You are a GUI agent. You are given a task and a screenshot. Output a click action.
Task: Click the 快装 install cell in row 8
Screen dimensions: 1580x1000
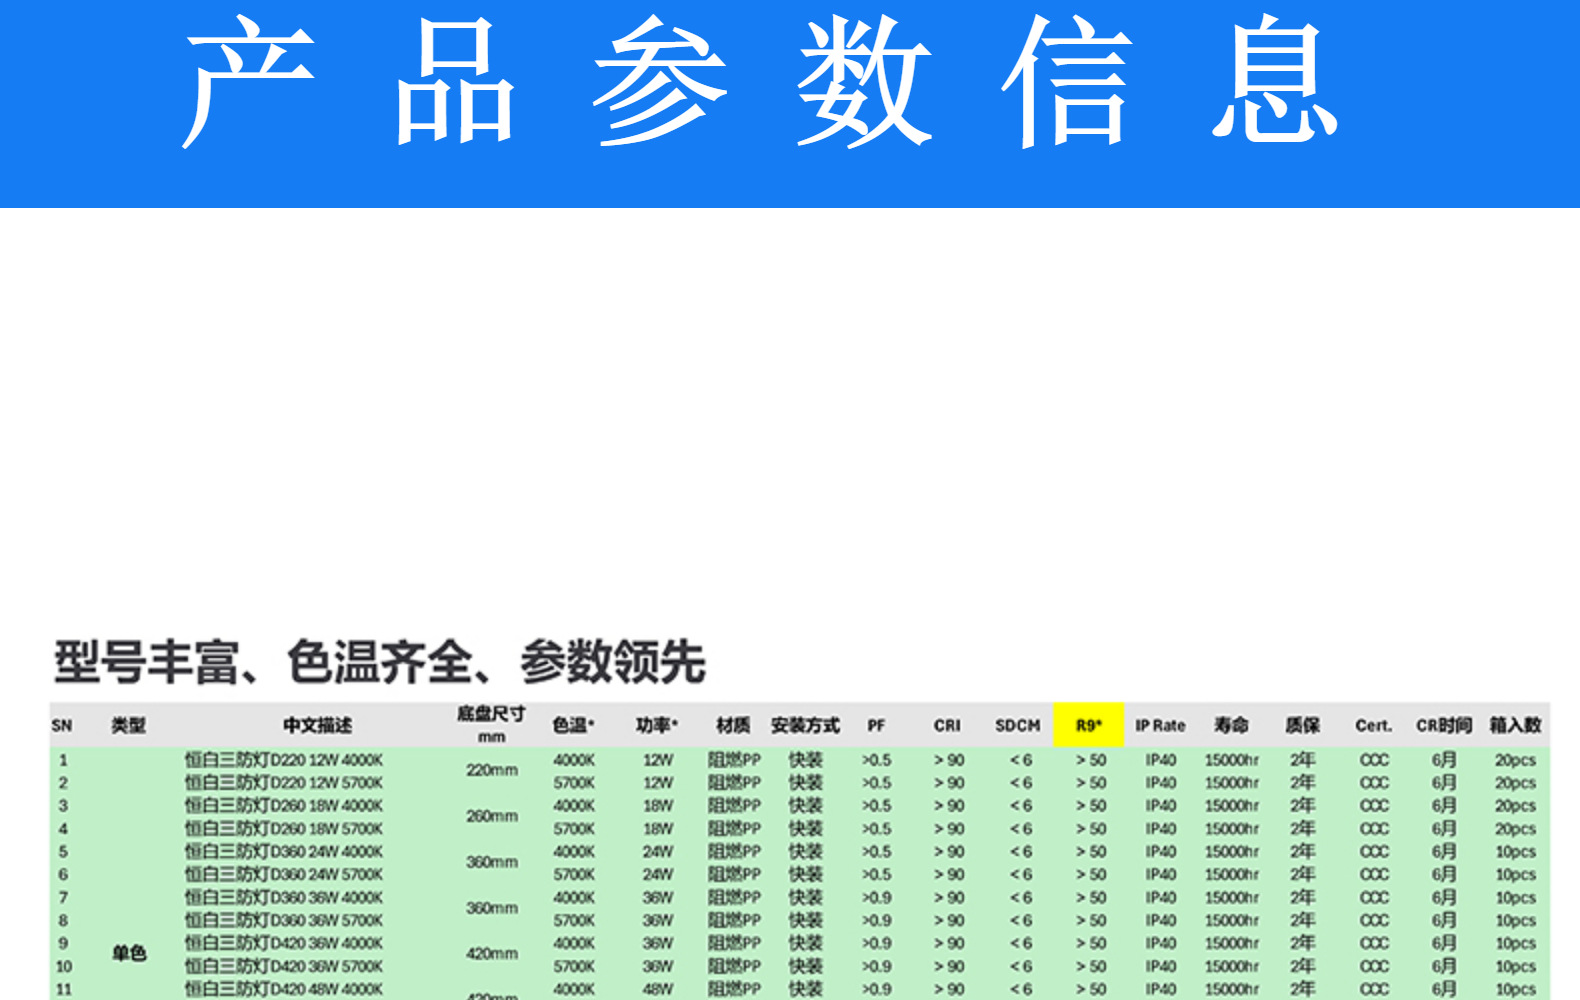click(805, 921)
